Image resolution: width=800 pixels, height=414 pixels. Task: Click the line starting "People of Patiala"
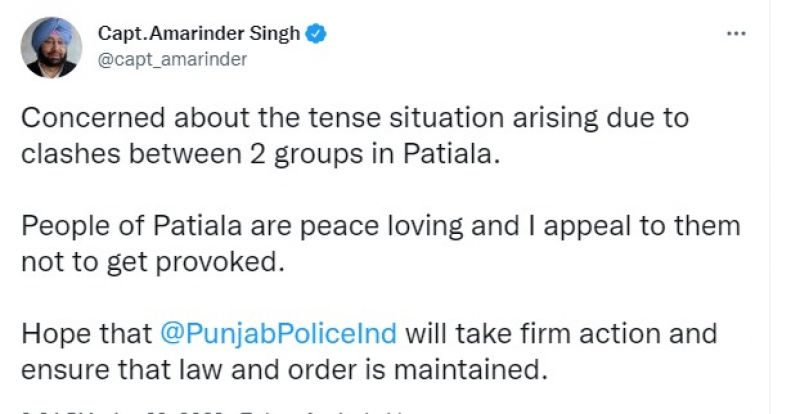click(x=380, y=226)
